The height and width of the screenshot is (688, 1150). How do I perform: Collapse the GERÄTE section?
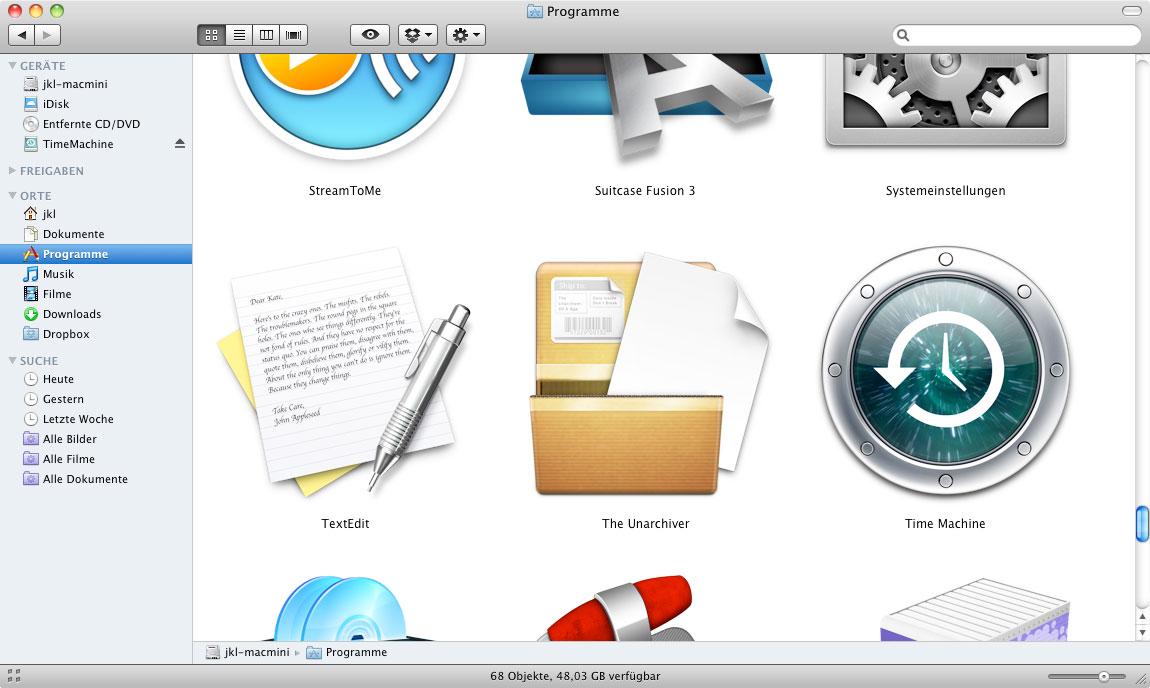pos(12,65)
